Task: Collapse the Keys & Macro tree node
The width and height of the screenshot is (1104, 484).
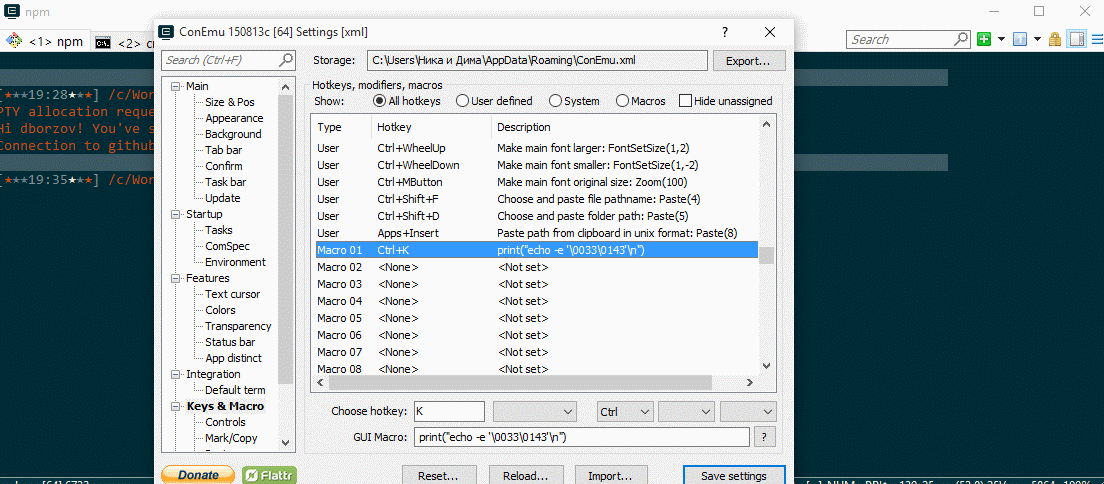Action: pyautogui.click(x=175, y=406)
